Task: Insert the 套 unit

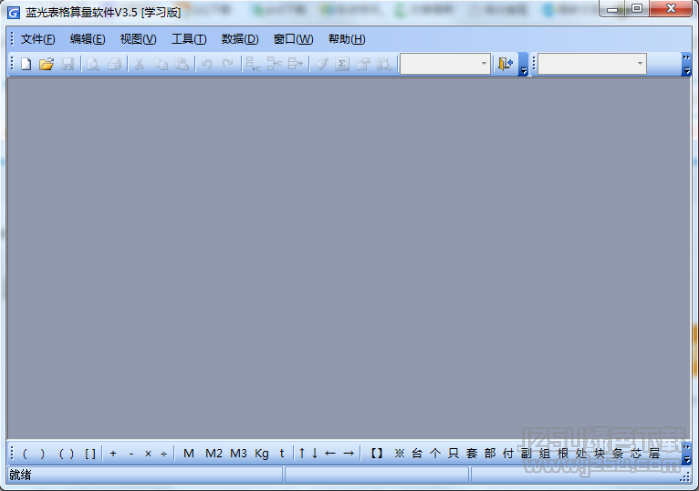Action: click(472, 454)
